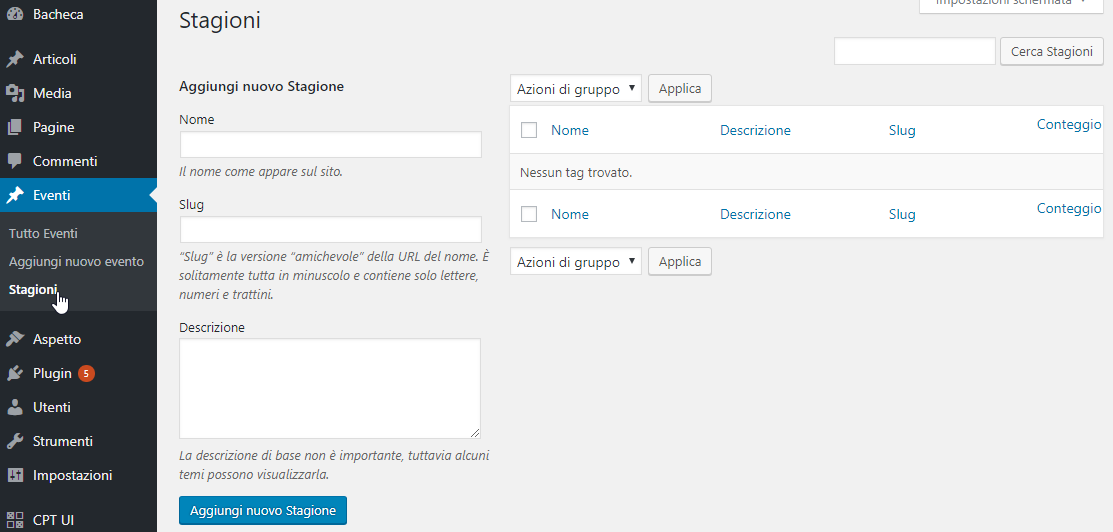This screenshot has height=532, width=1113.
Task: Click the Commenti speech bubble icon
Action: point(15,161)
